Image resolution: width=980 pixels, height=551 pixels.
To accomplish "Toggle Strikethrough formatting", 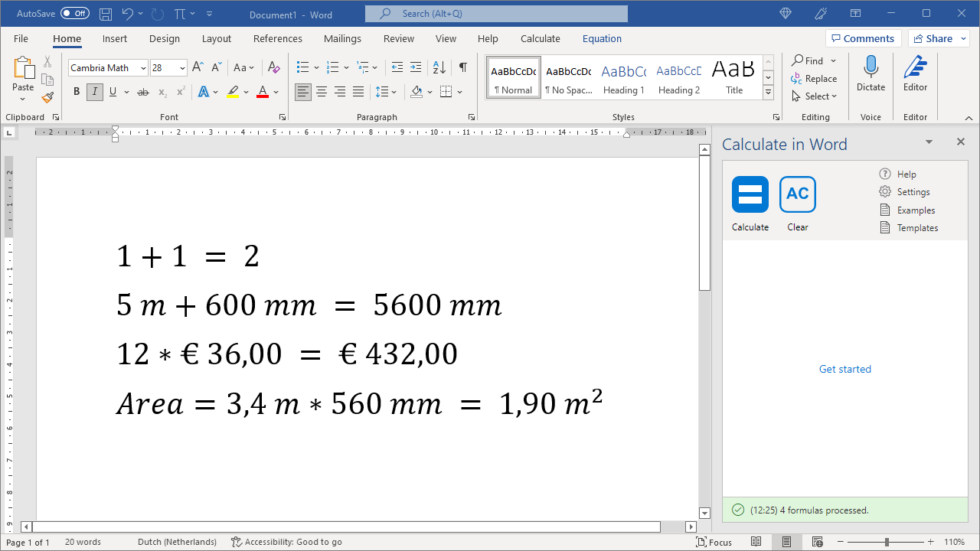I will (143, 92).
